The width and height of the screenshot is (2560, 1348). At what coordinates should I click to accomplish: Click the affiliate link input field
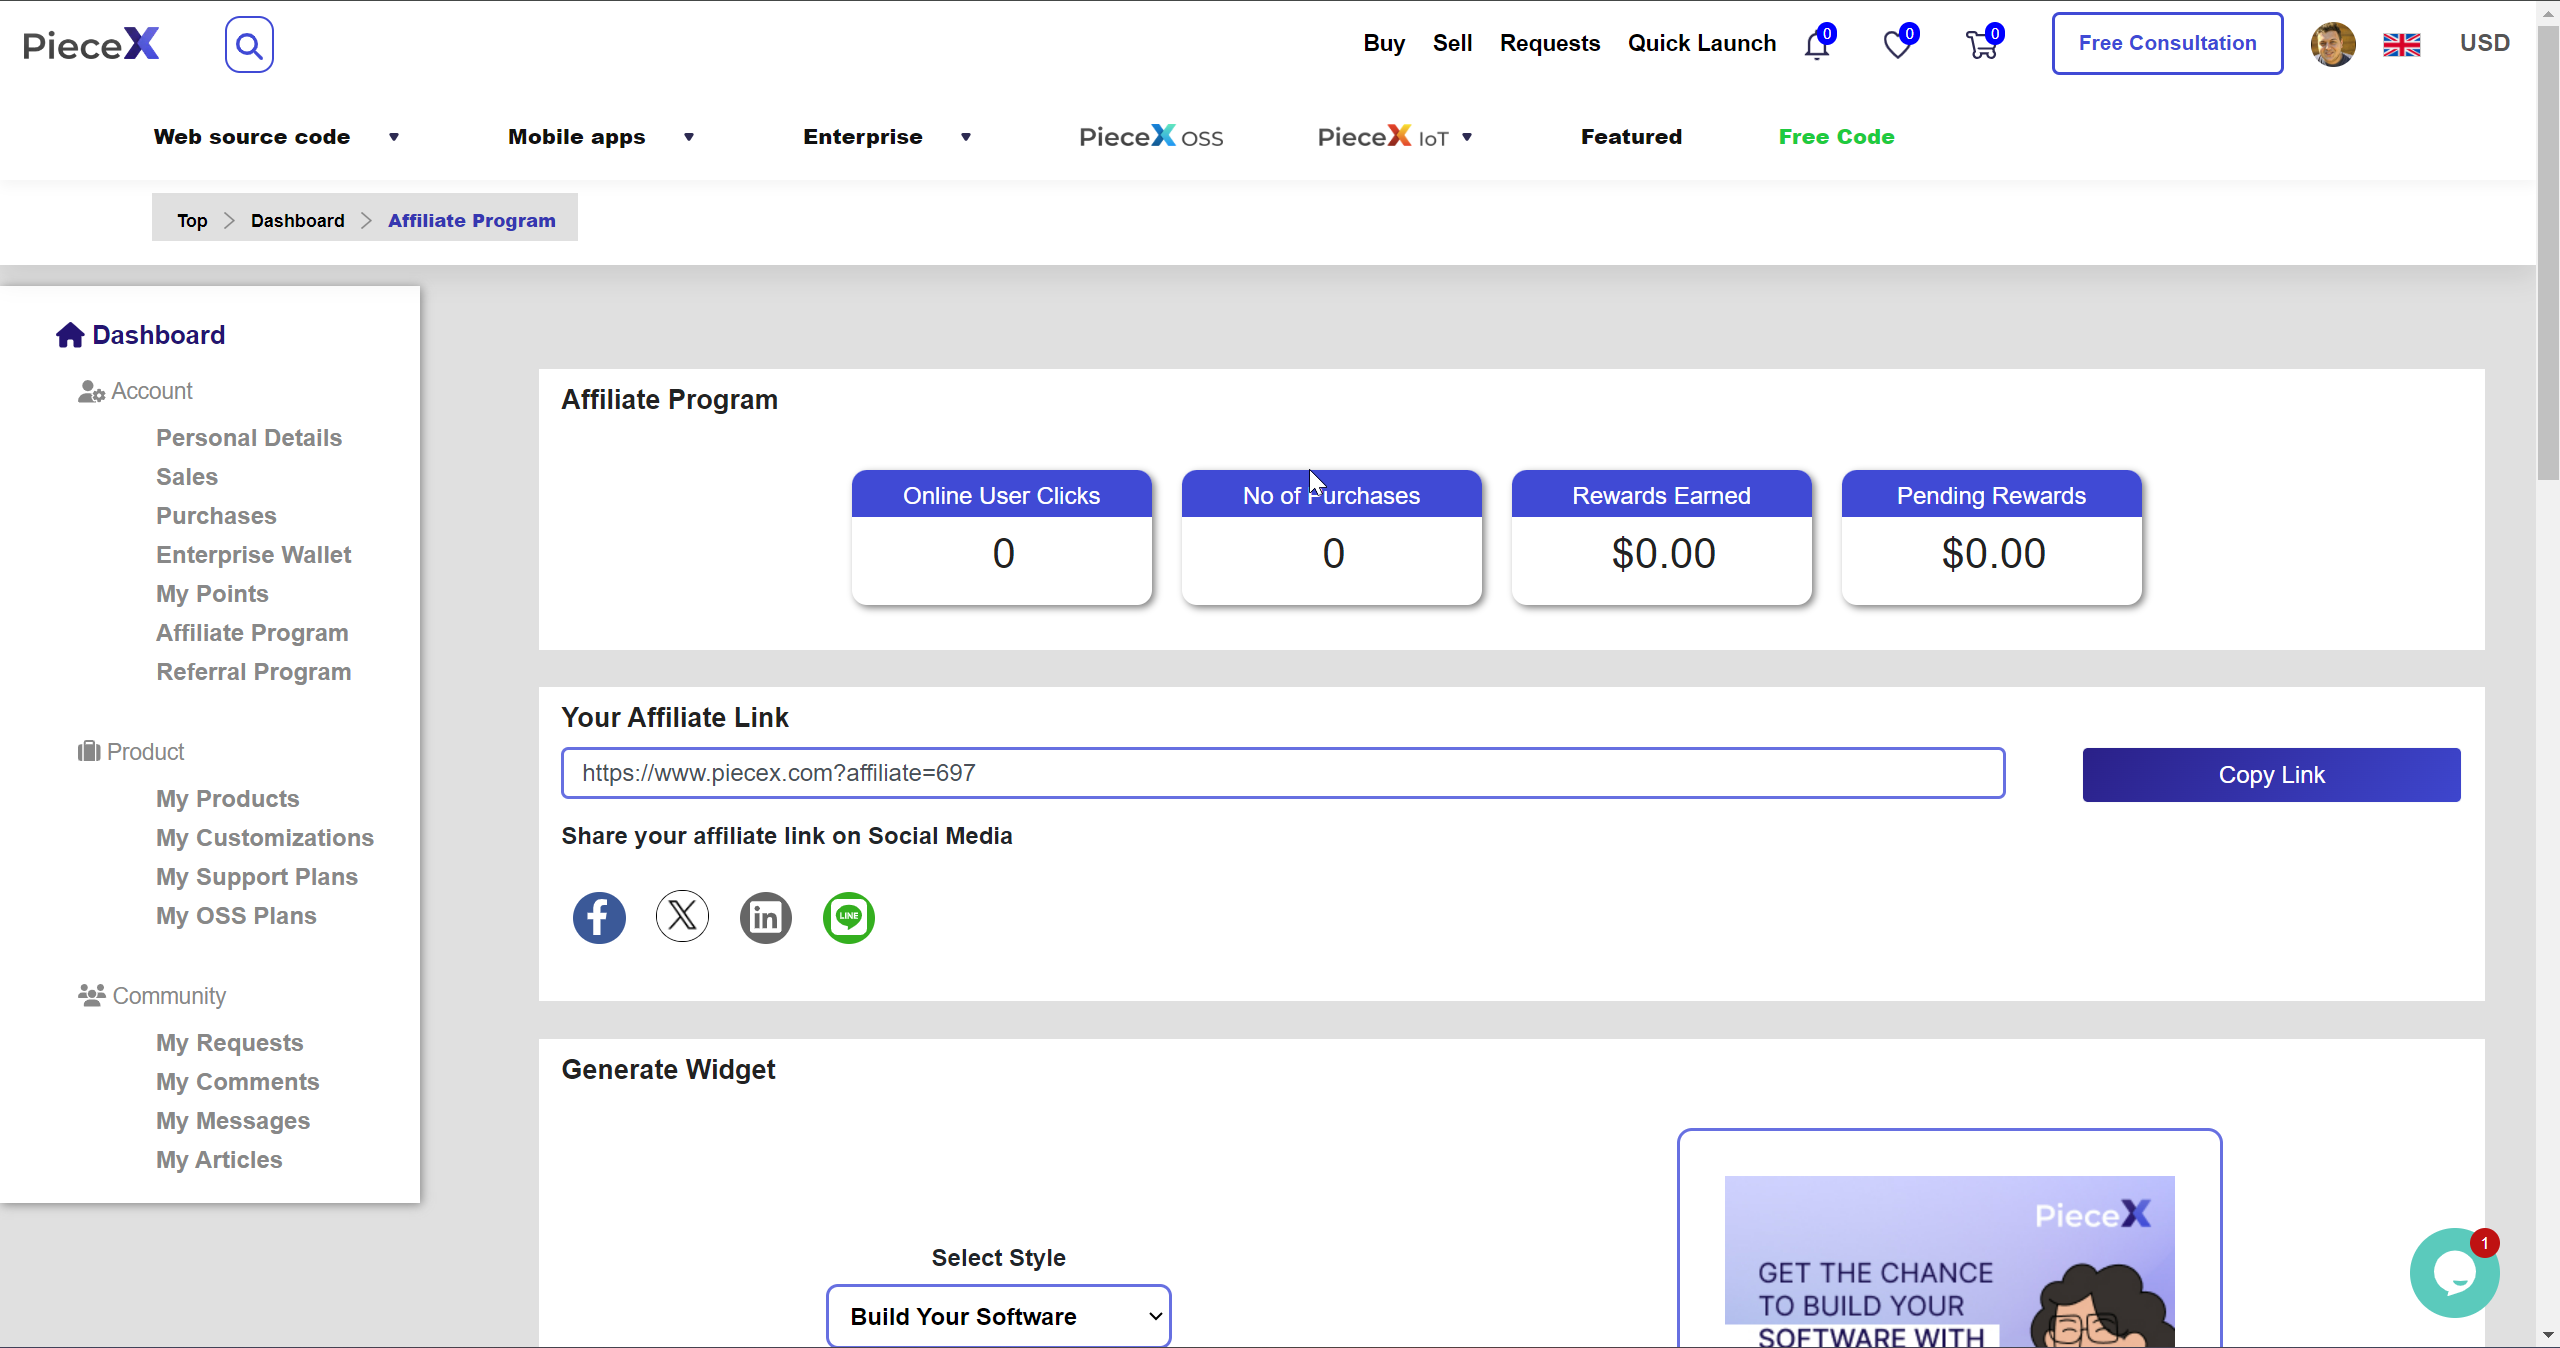tap(1283, 772)
